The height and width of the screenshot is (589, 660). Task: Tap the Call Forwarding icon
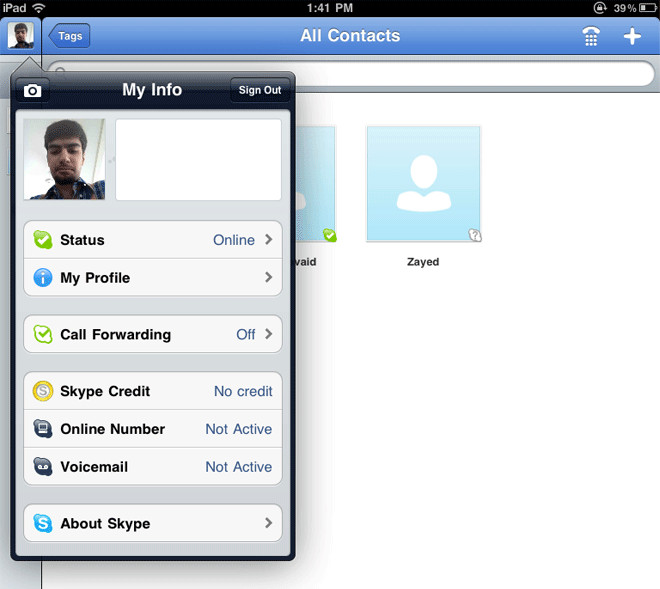click(43, 334)
